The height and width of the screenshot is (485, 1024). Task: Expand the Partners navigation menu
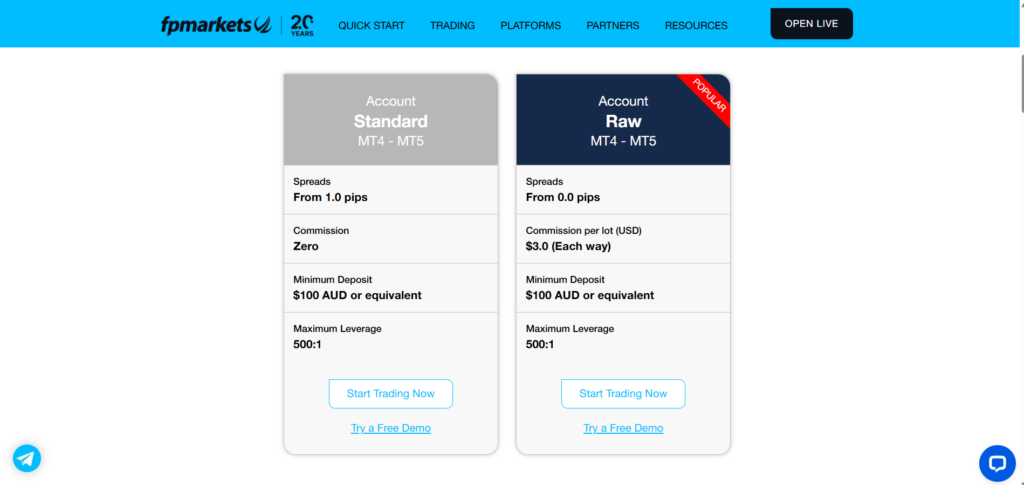tap(612, 25)
